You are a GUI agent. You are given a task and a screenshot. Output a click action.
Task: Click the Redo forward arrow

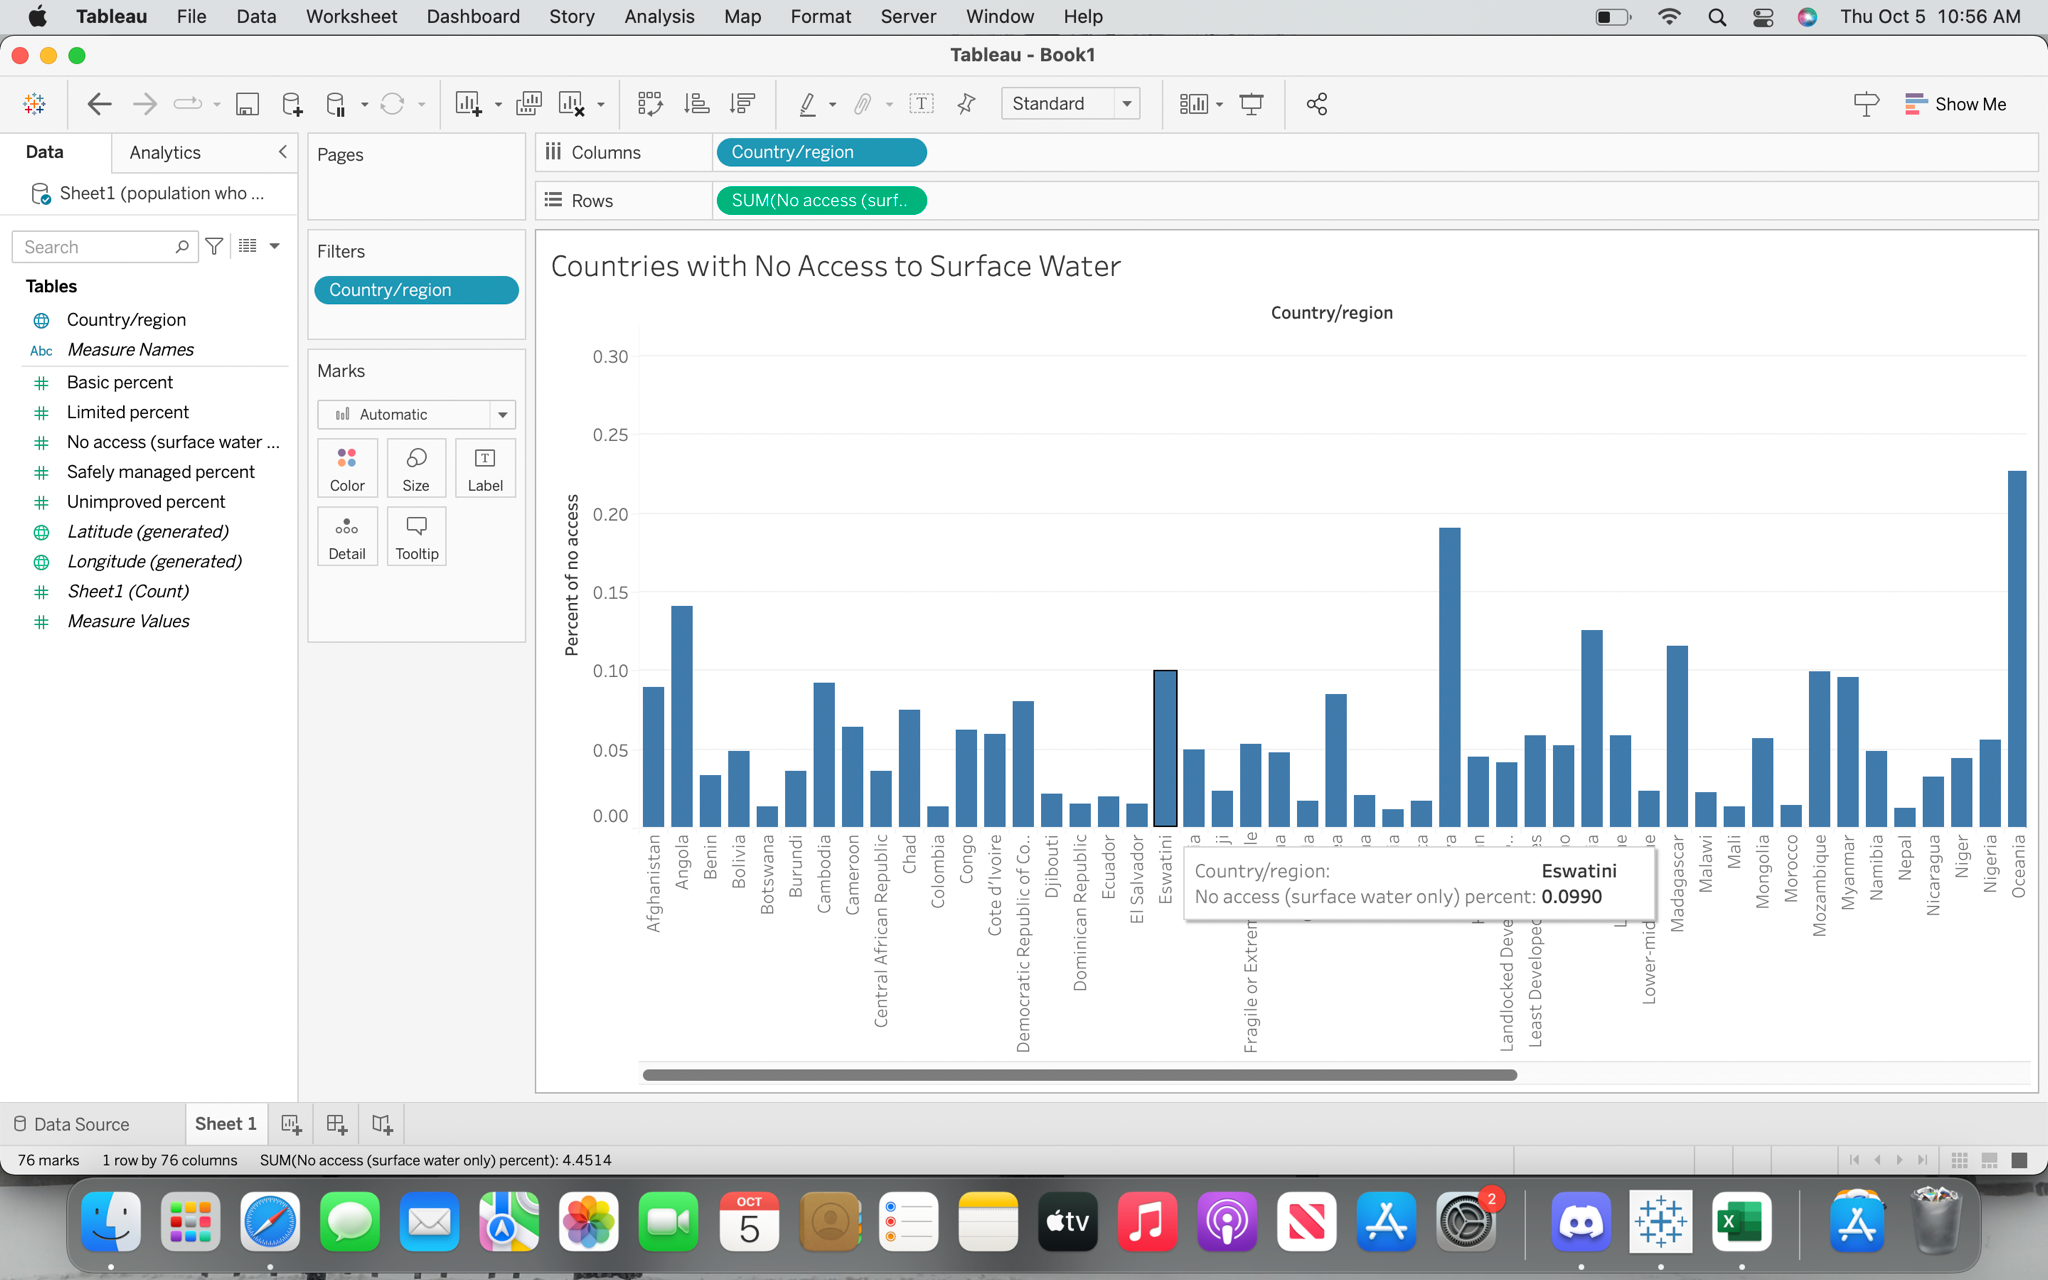(x=145, y=104)
